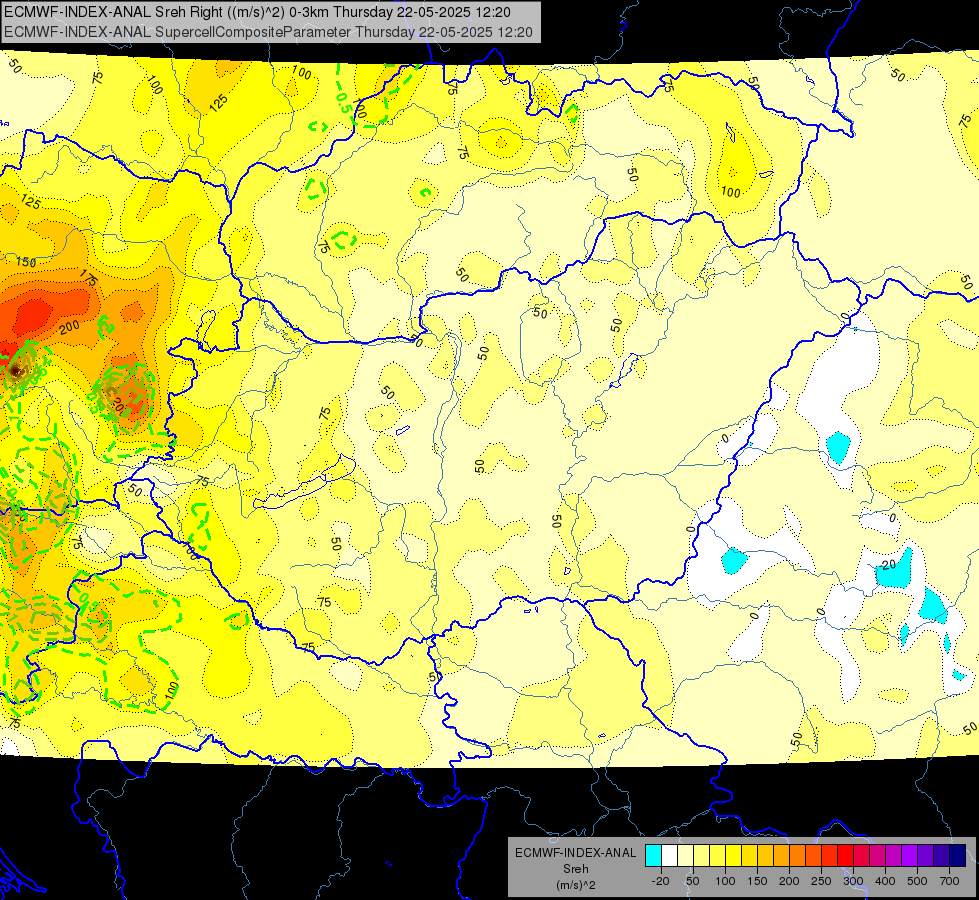
Task: Click the '100' tick label in the legend
Action: [725, 881]
